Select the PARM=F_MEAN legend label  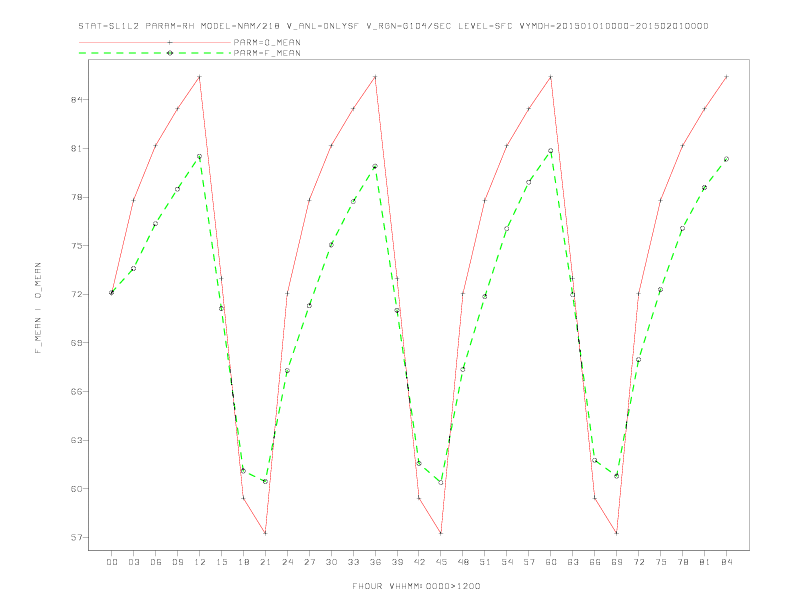point(267,53)
